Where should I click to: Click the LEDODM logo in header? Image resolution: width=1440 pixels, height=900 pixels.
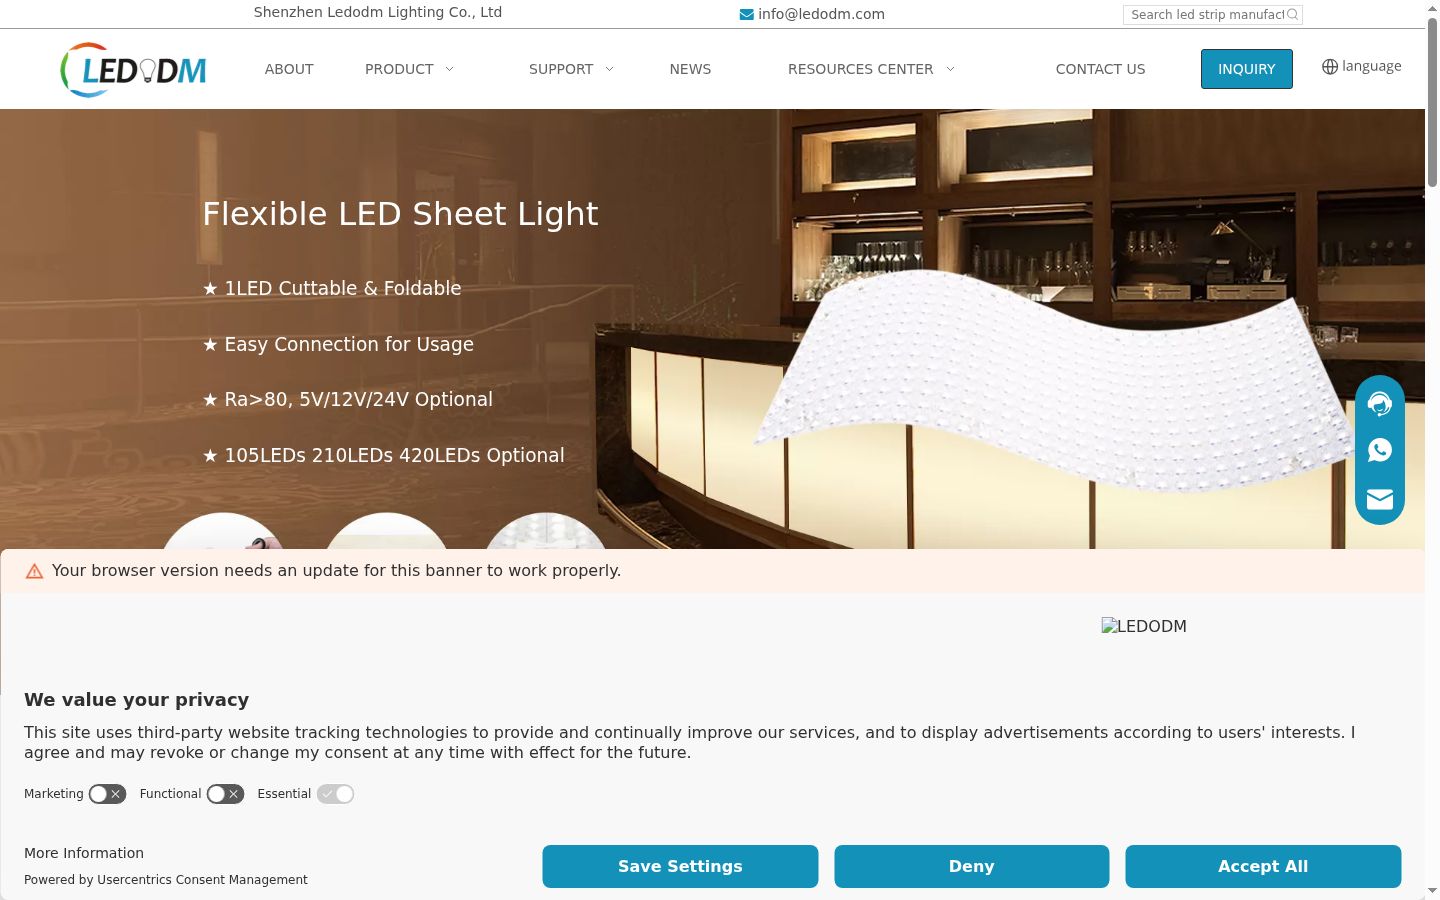point(134,69)
